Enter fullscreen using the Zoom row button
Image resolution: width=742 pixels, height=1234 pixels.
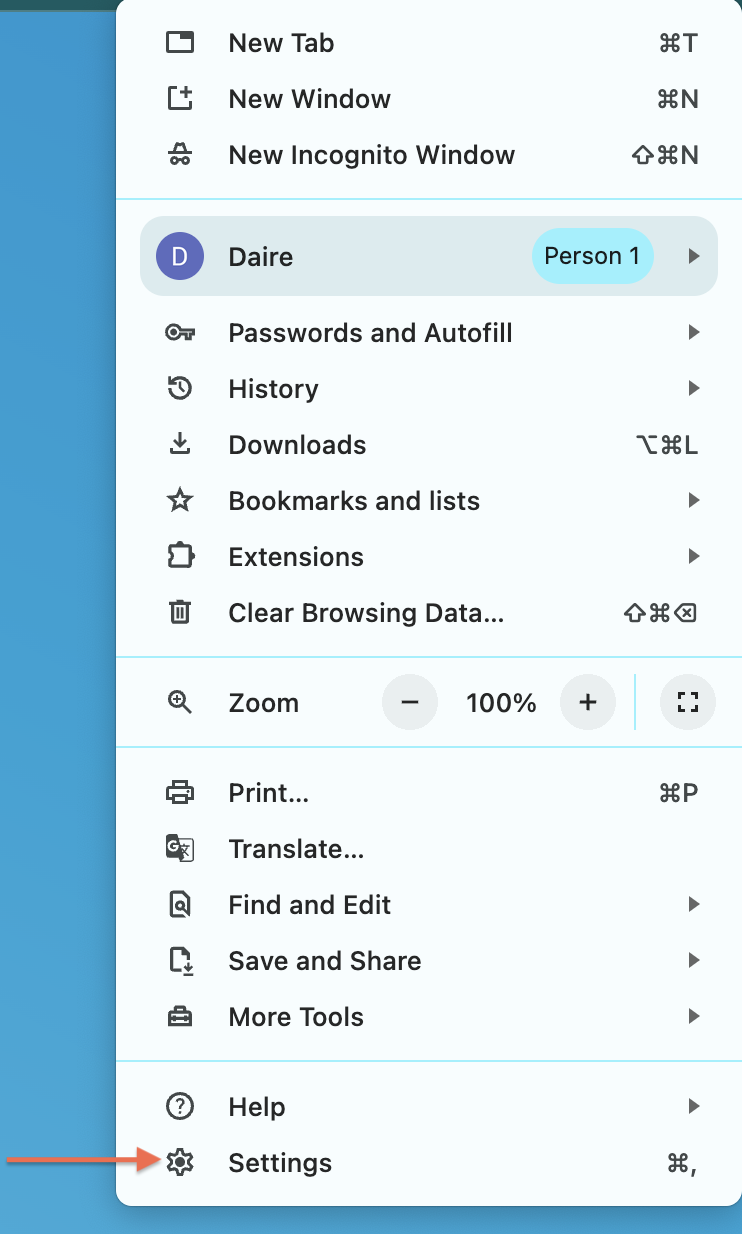(x=687, y=702)
